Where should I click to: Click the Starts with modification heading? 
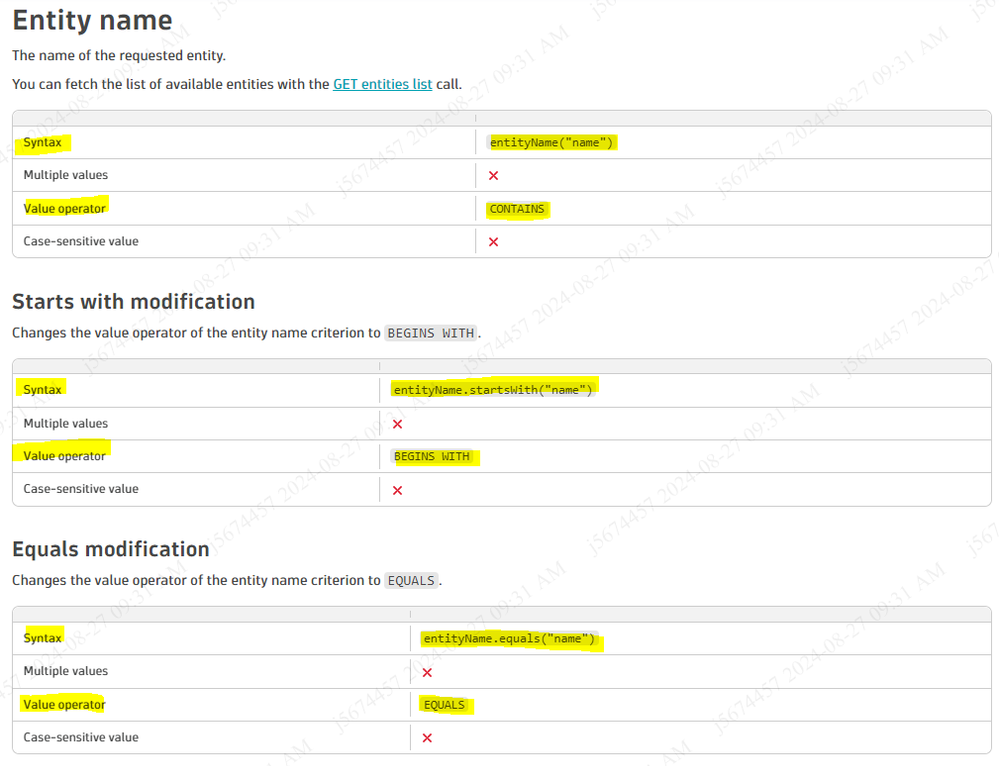click(133, 302)
